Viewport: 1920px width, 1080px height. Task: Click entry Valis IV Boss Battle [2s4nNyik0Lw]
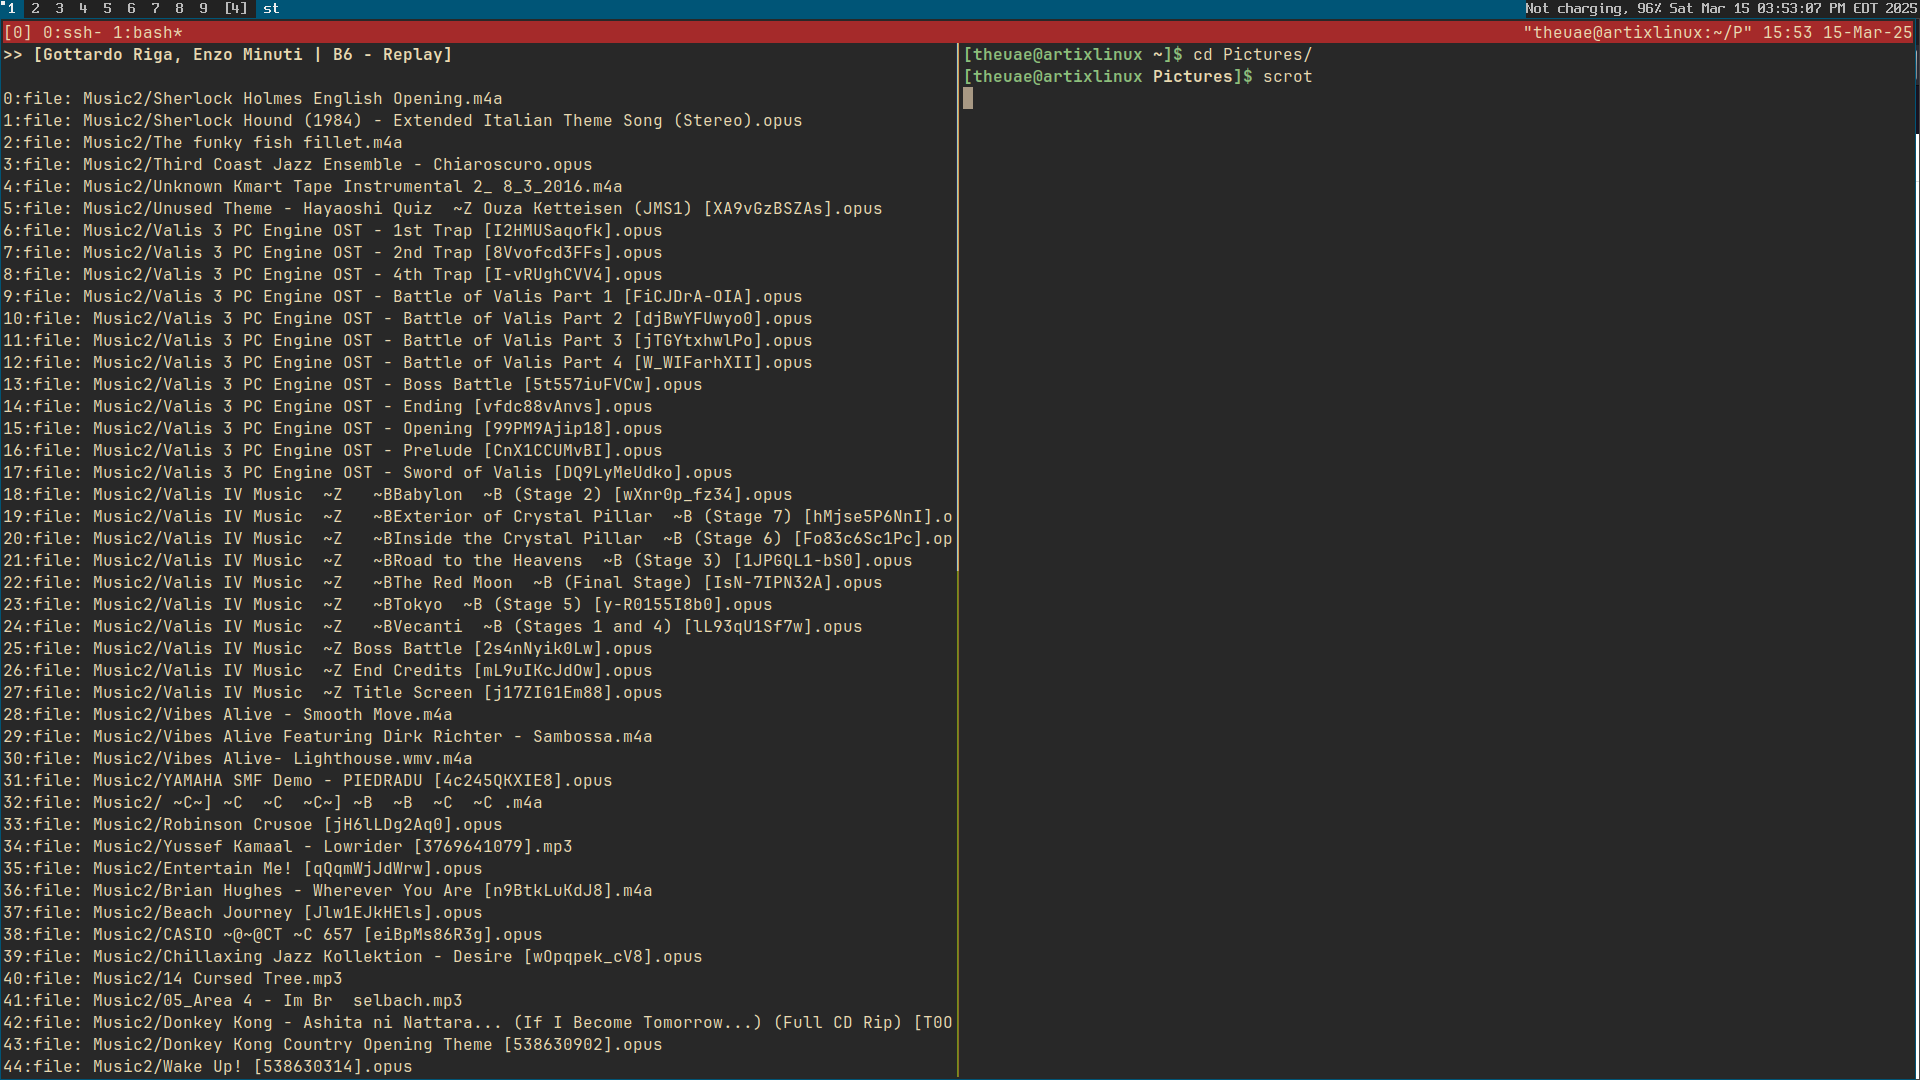click(328, 649)
